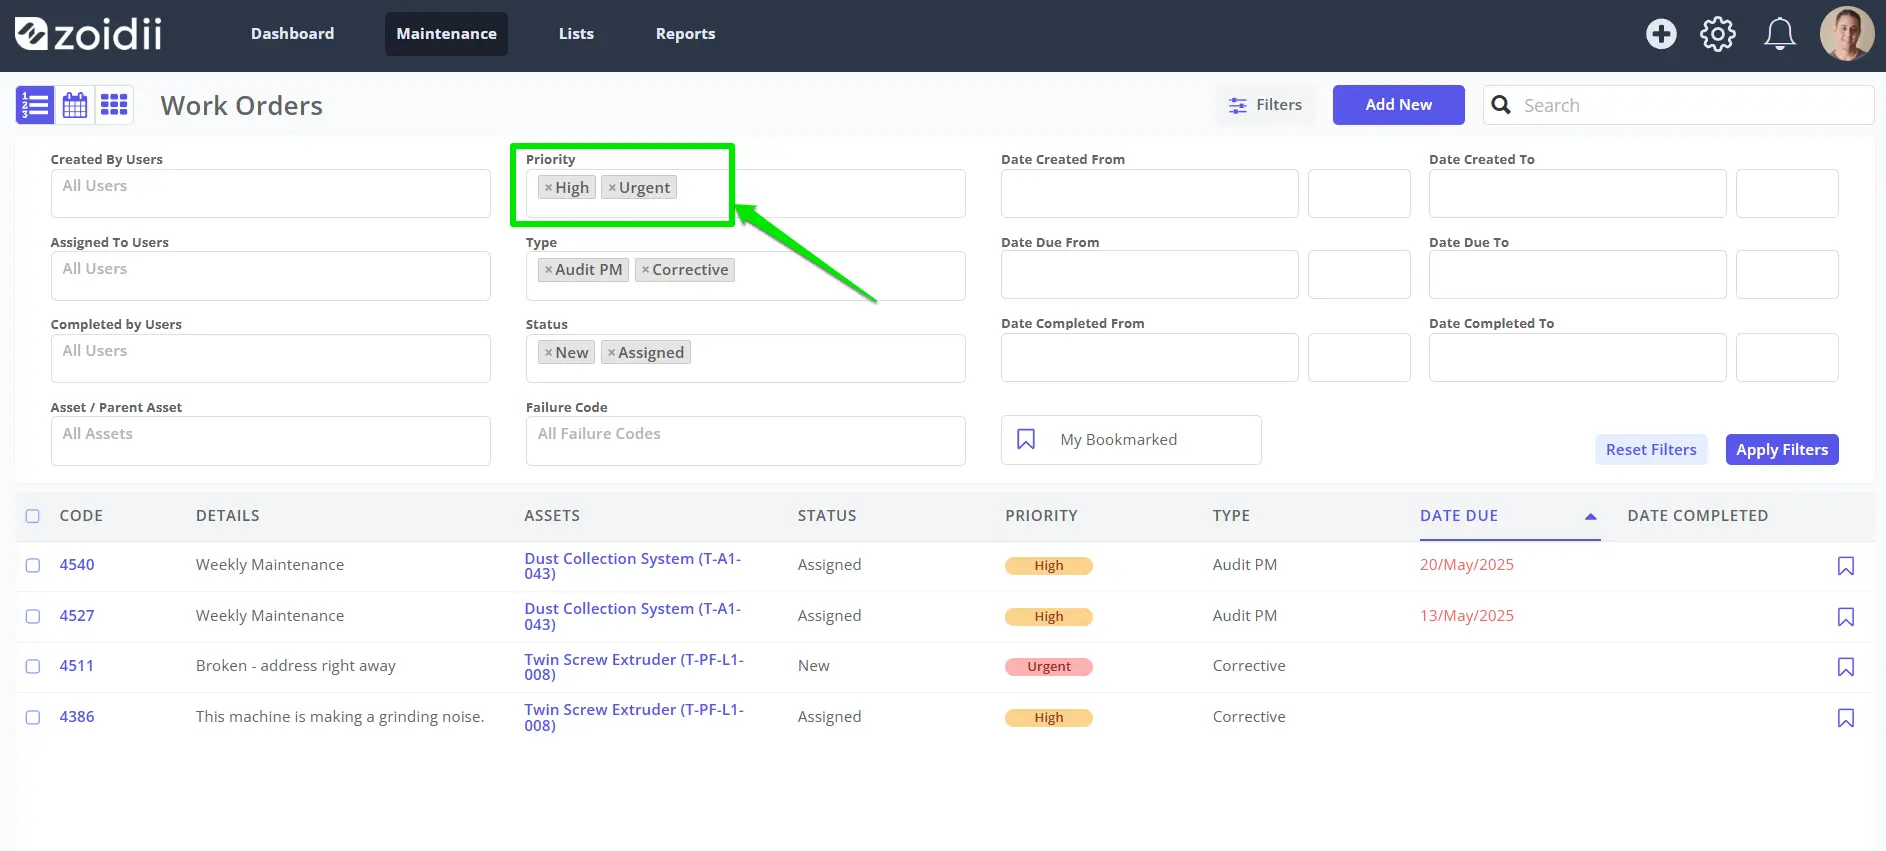Open the Failure Code dropdown
The height and width of the screenshot is (851, 1886).
746,441
